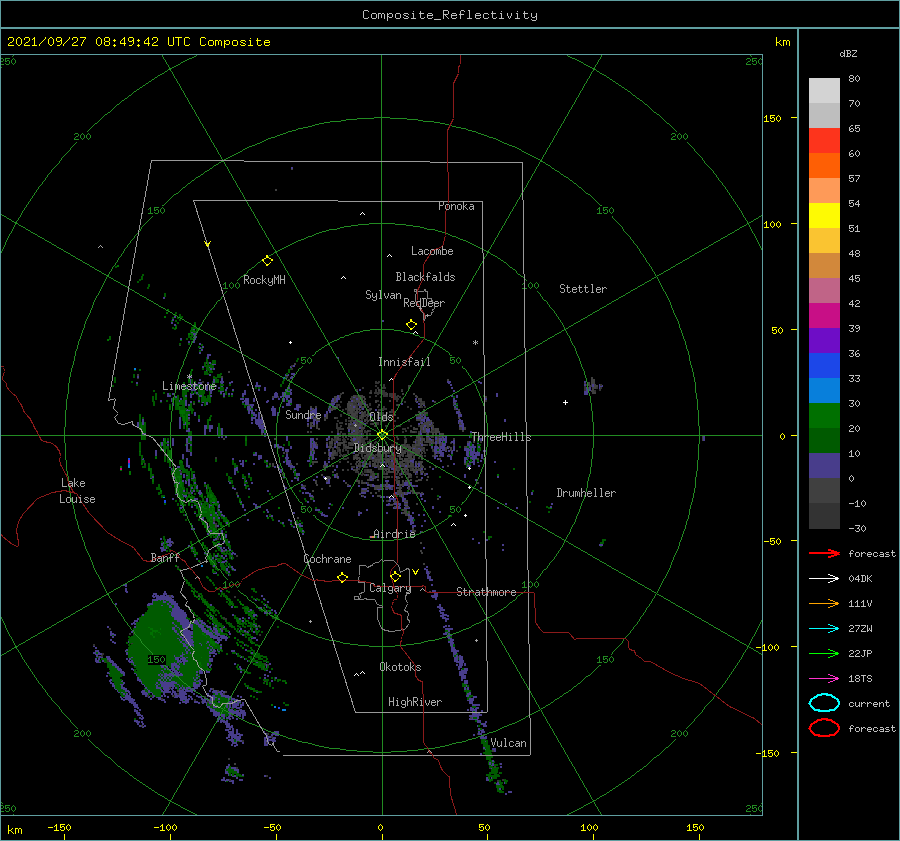This screenshot has height=841, width=900.
Task: Click the Lake Louise label
Action: click(x=77, y=491)
